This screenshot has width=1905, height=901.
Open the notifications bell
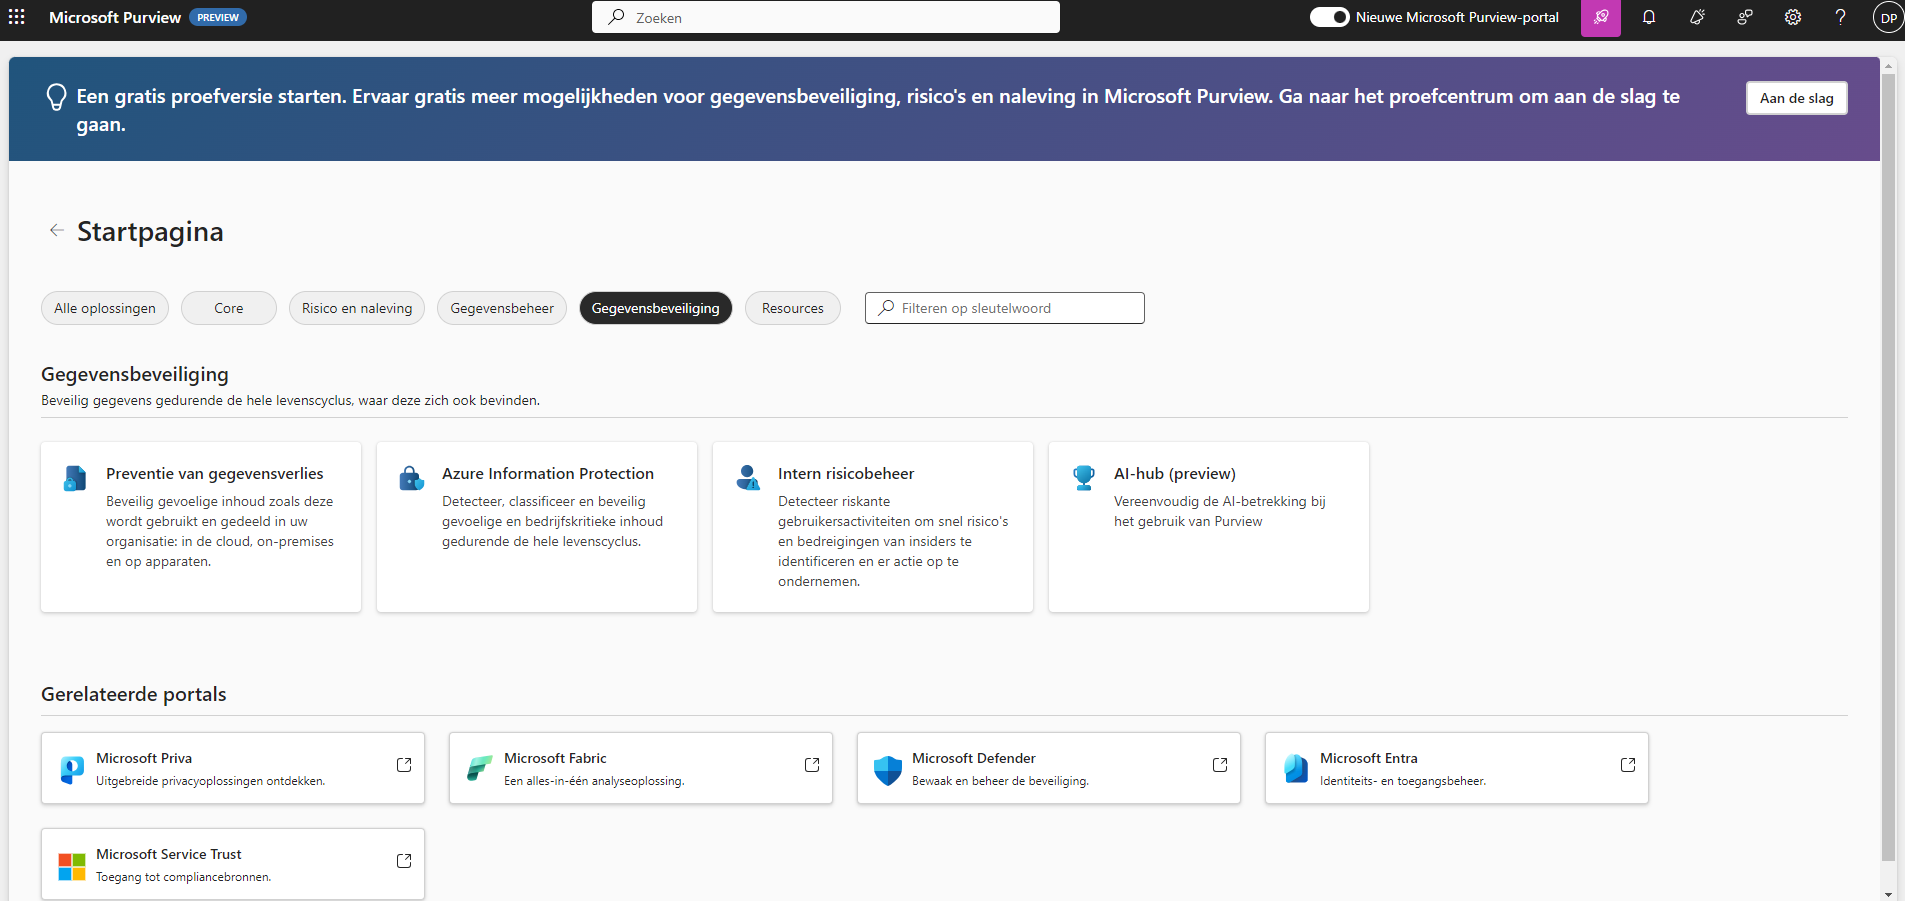click(1650, 17)
